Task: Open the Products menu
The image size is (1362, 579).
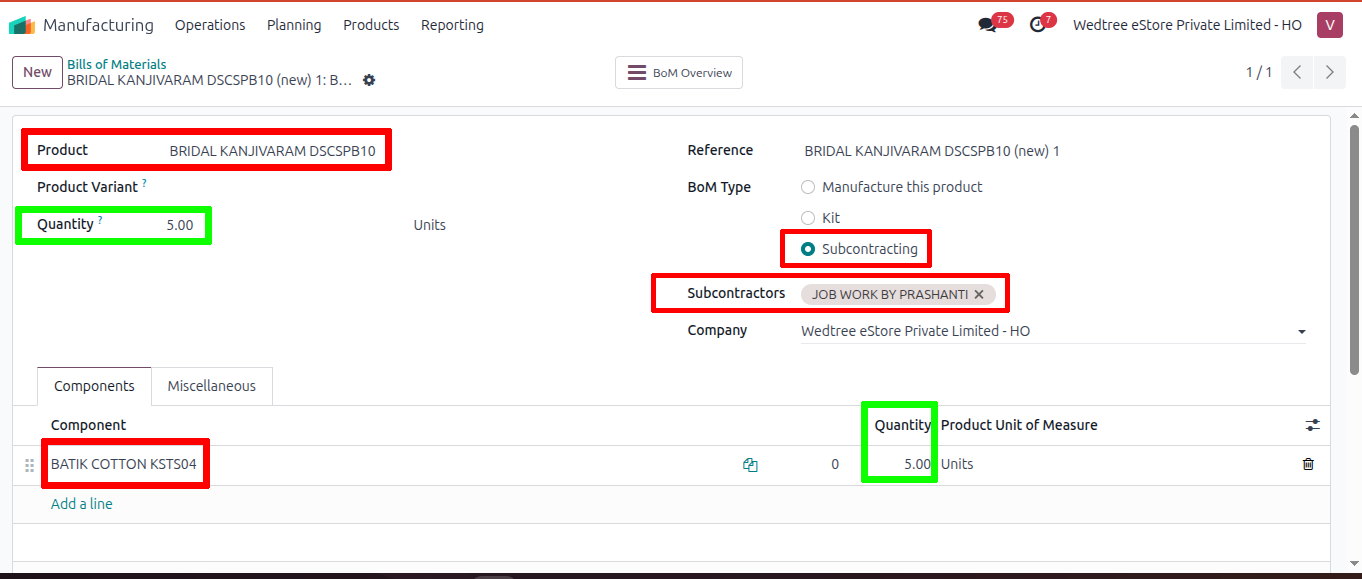Action: (371, 25)
